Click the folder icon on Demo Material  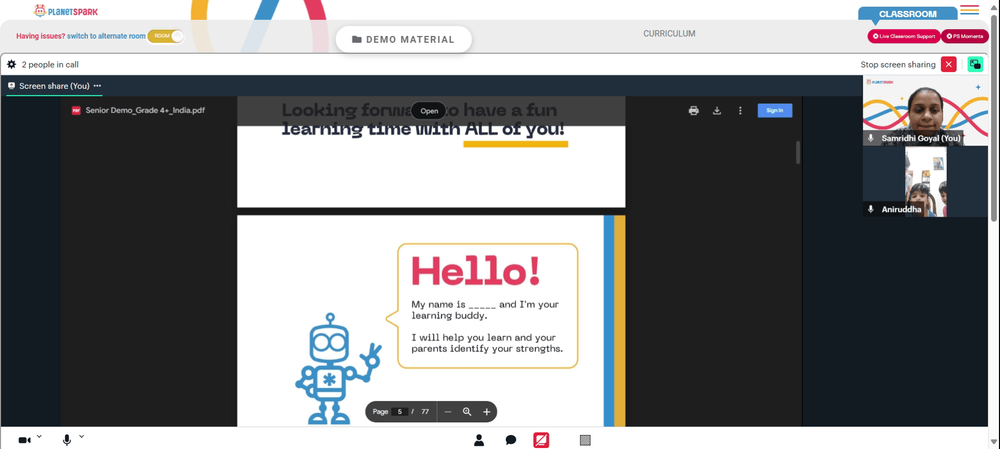(357, 40)
